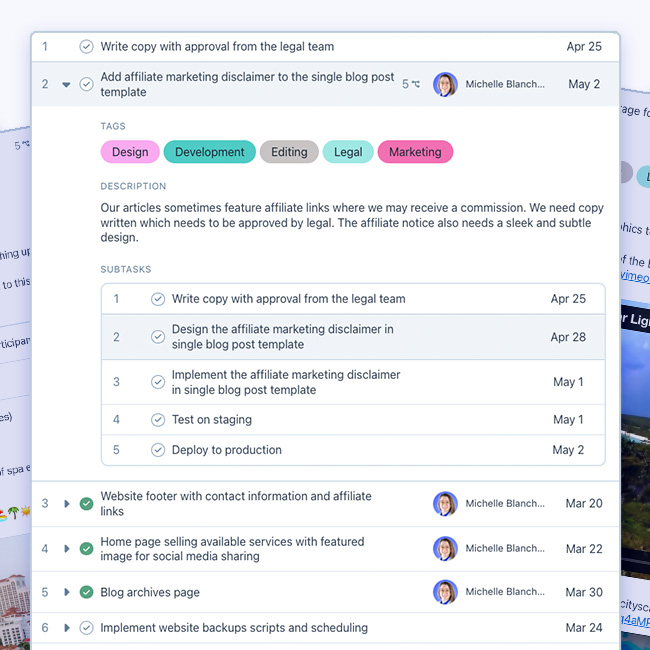Check subtask 1 Write copy with approval
650x650 pixels.
click(x=158, y=299)
